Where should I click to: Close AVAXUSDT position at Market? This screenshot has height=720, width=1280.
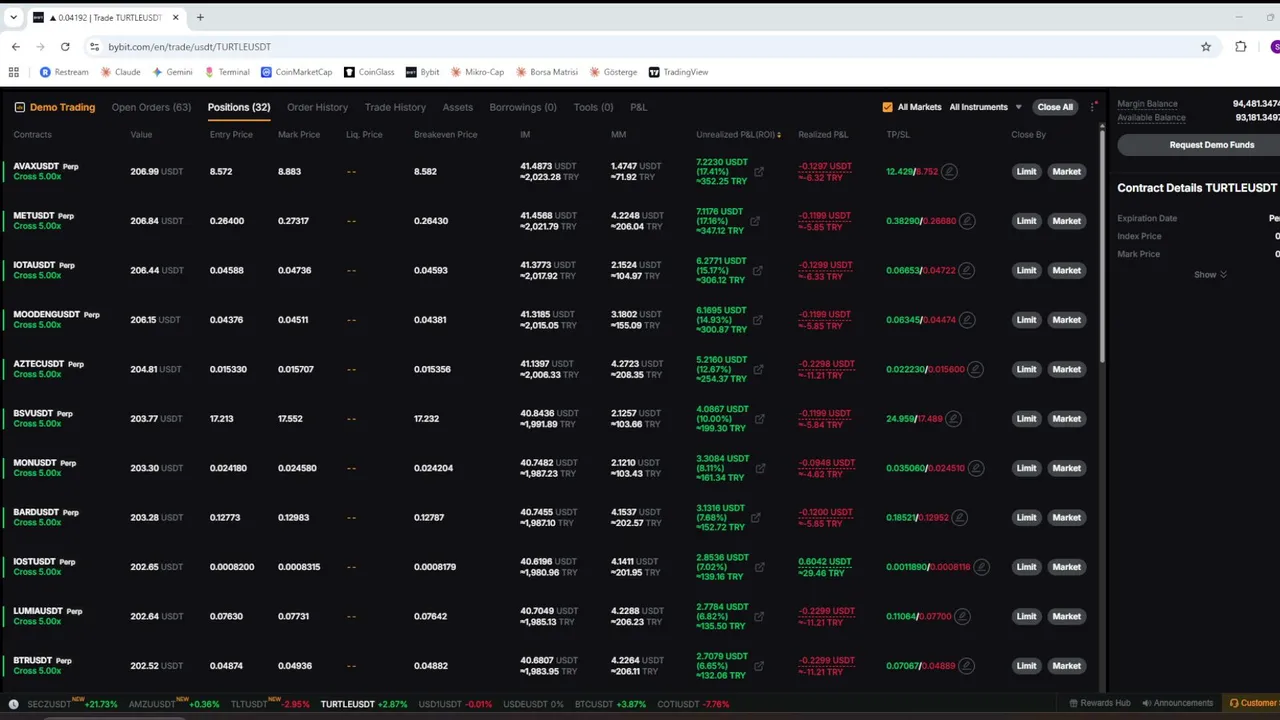pos(1066,172)
